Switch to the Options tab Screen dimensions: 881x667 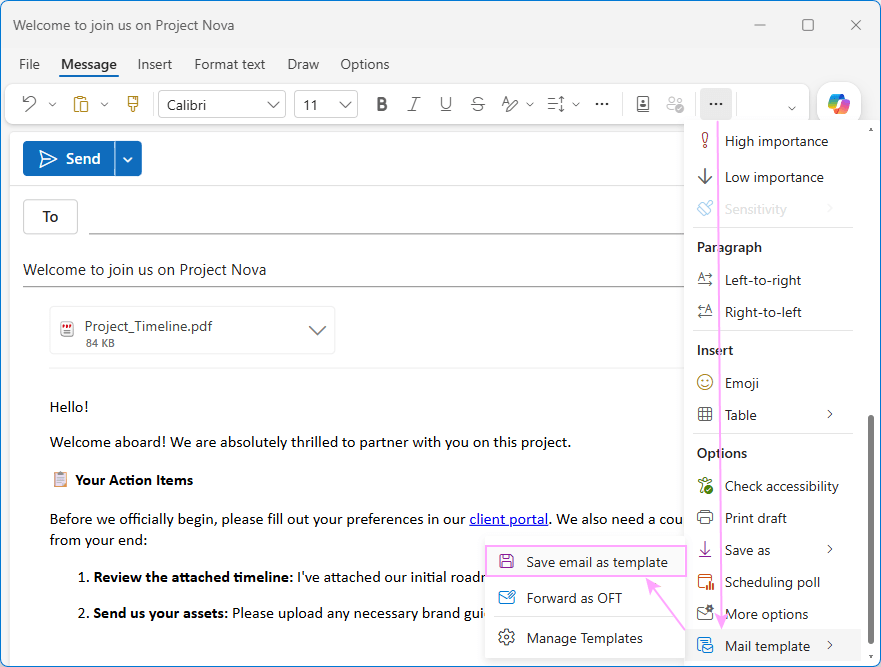[x=365, y=65]
